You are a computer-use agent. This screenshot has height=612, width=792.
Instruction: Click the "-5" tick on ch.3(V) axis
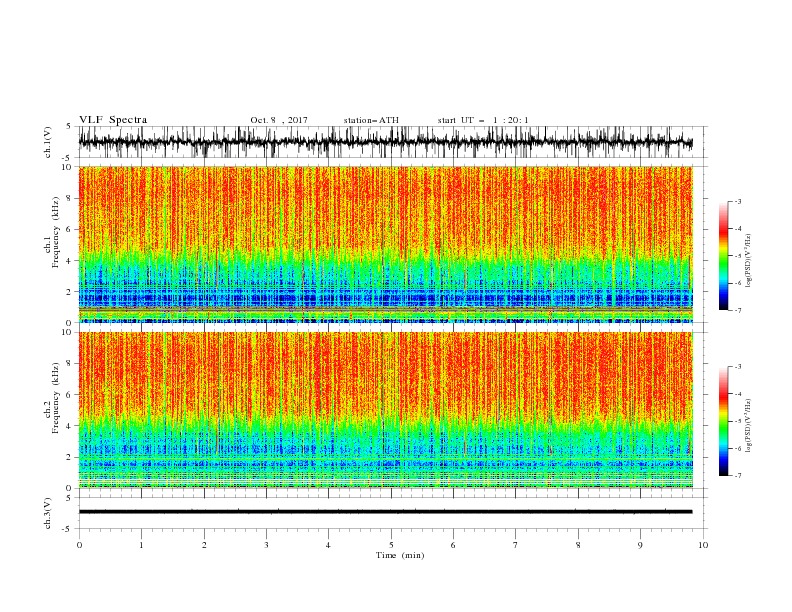67,529
